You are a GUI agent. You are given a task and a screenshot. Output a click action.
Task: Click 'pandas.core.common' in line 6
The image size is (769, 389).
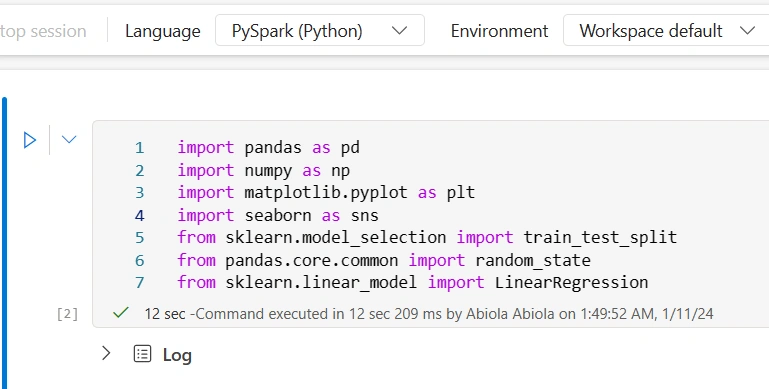pos(311,260)
